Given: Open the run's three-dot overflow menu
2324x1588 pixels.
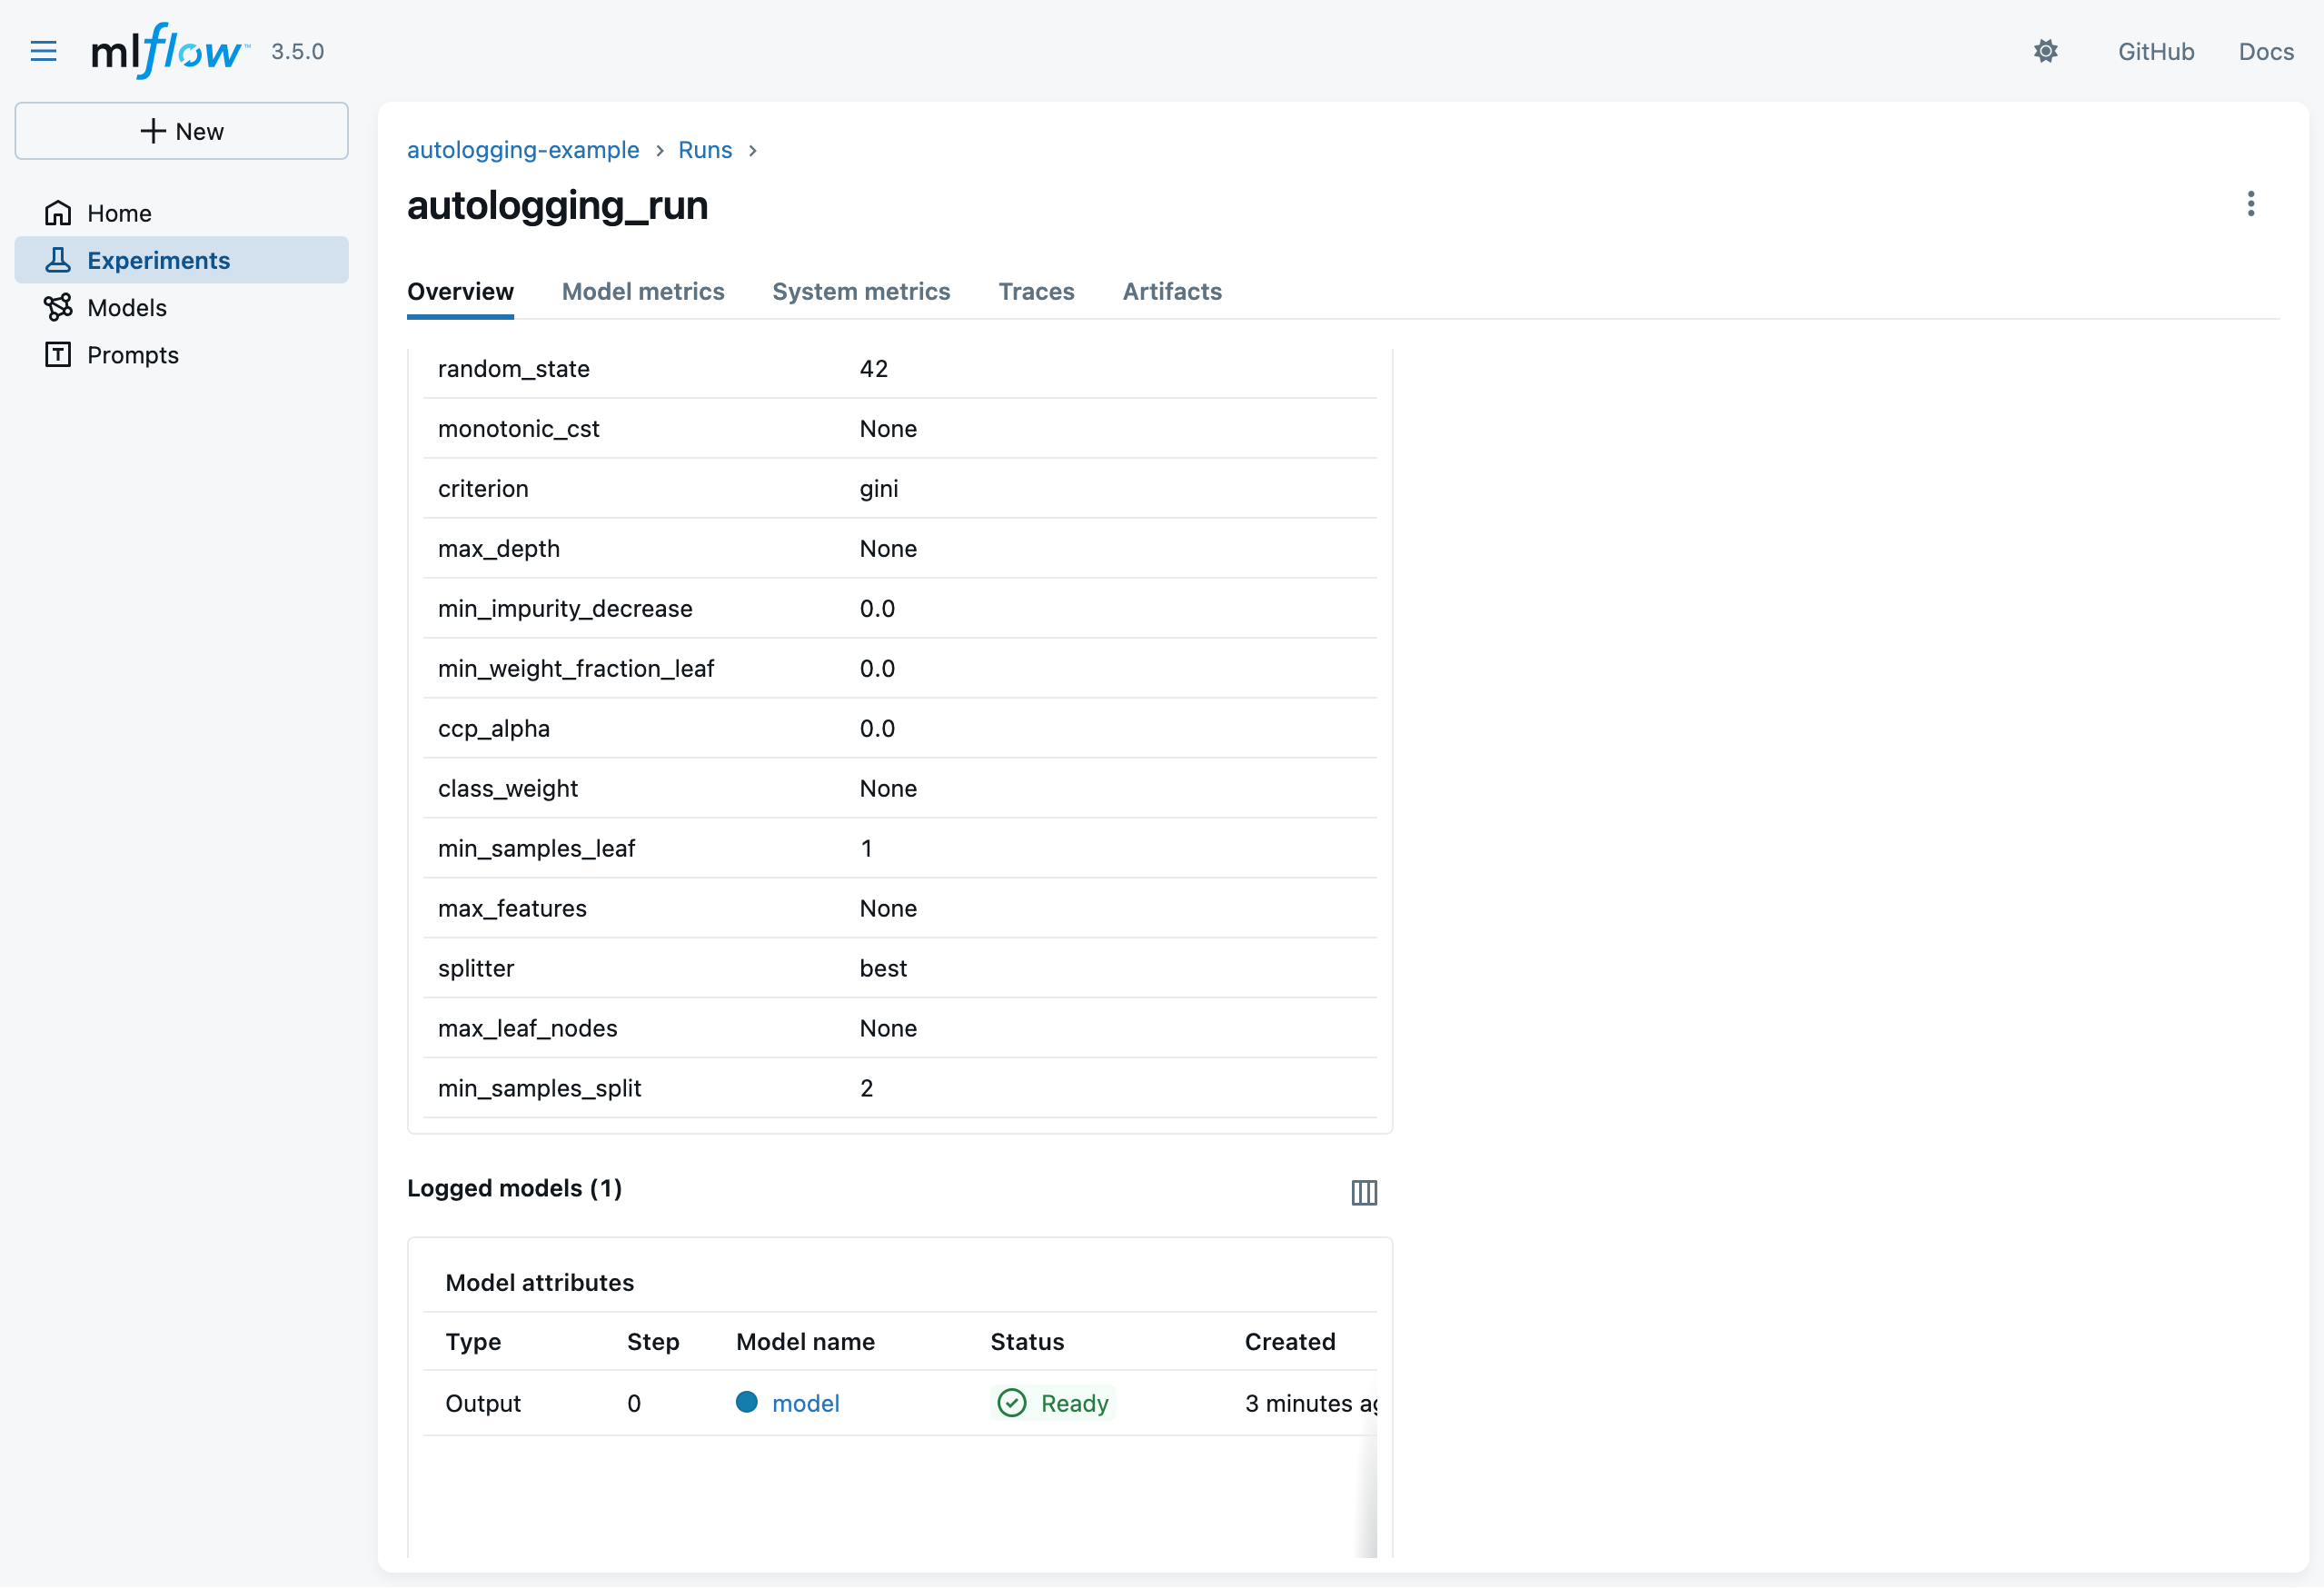Looking at the screenshot, I should tap(2250, 204).
